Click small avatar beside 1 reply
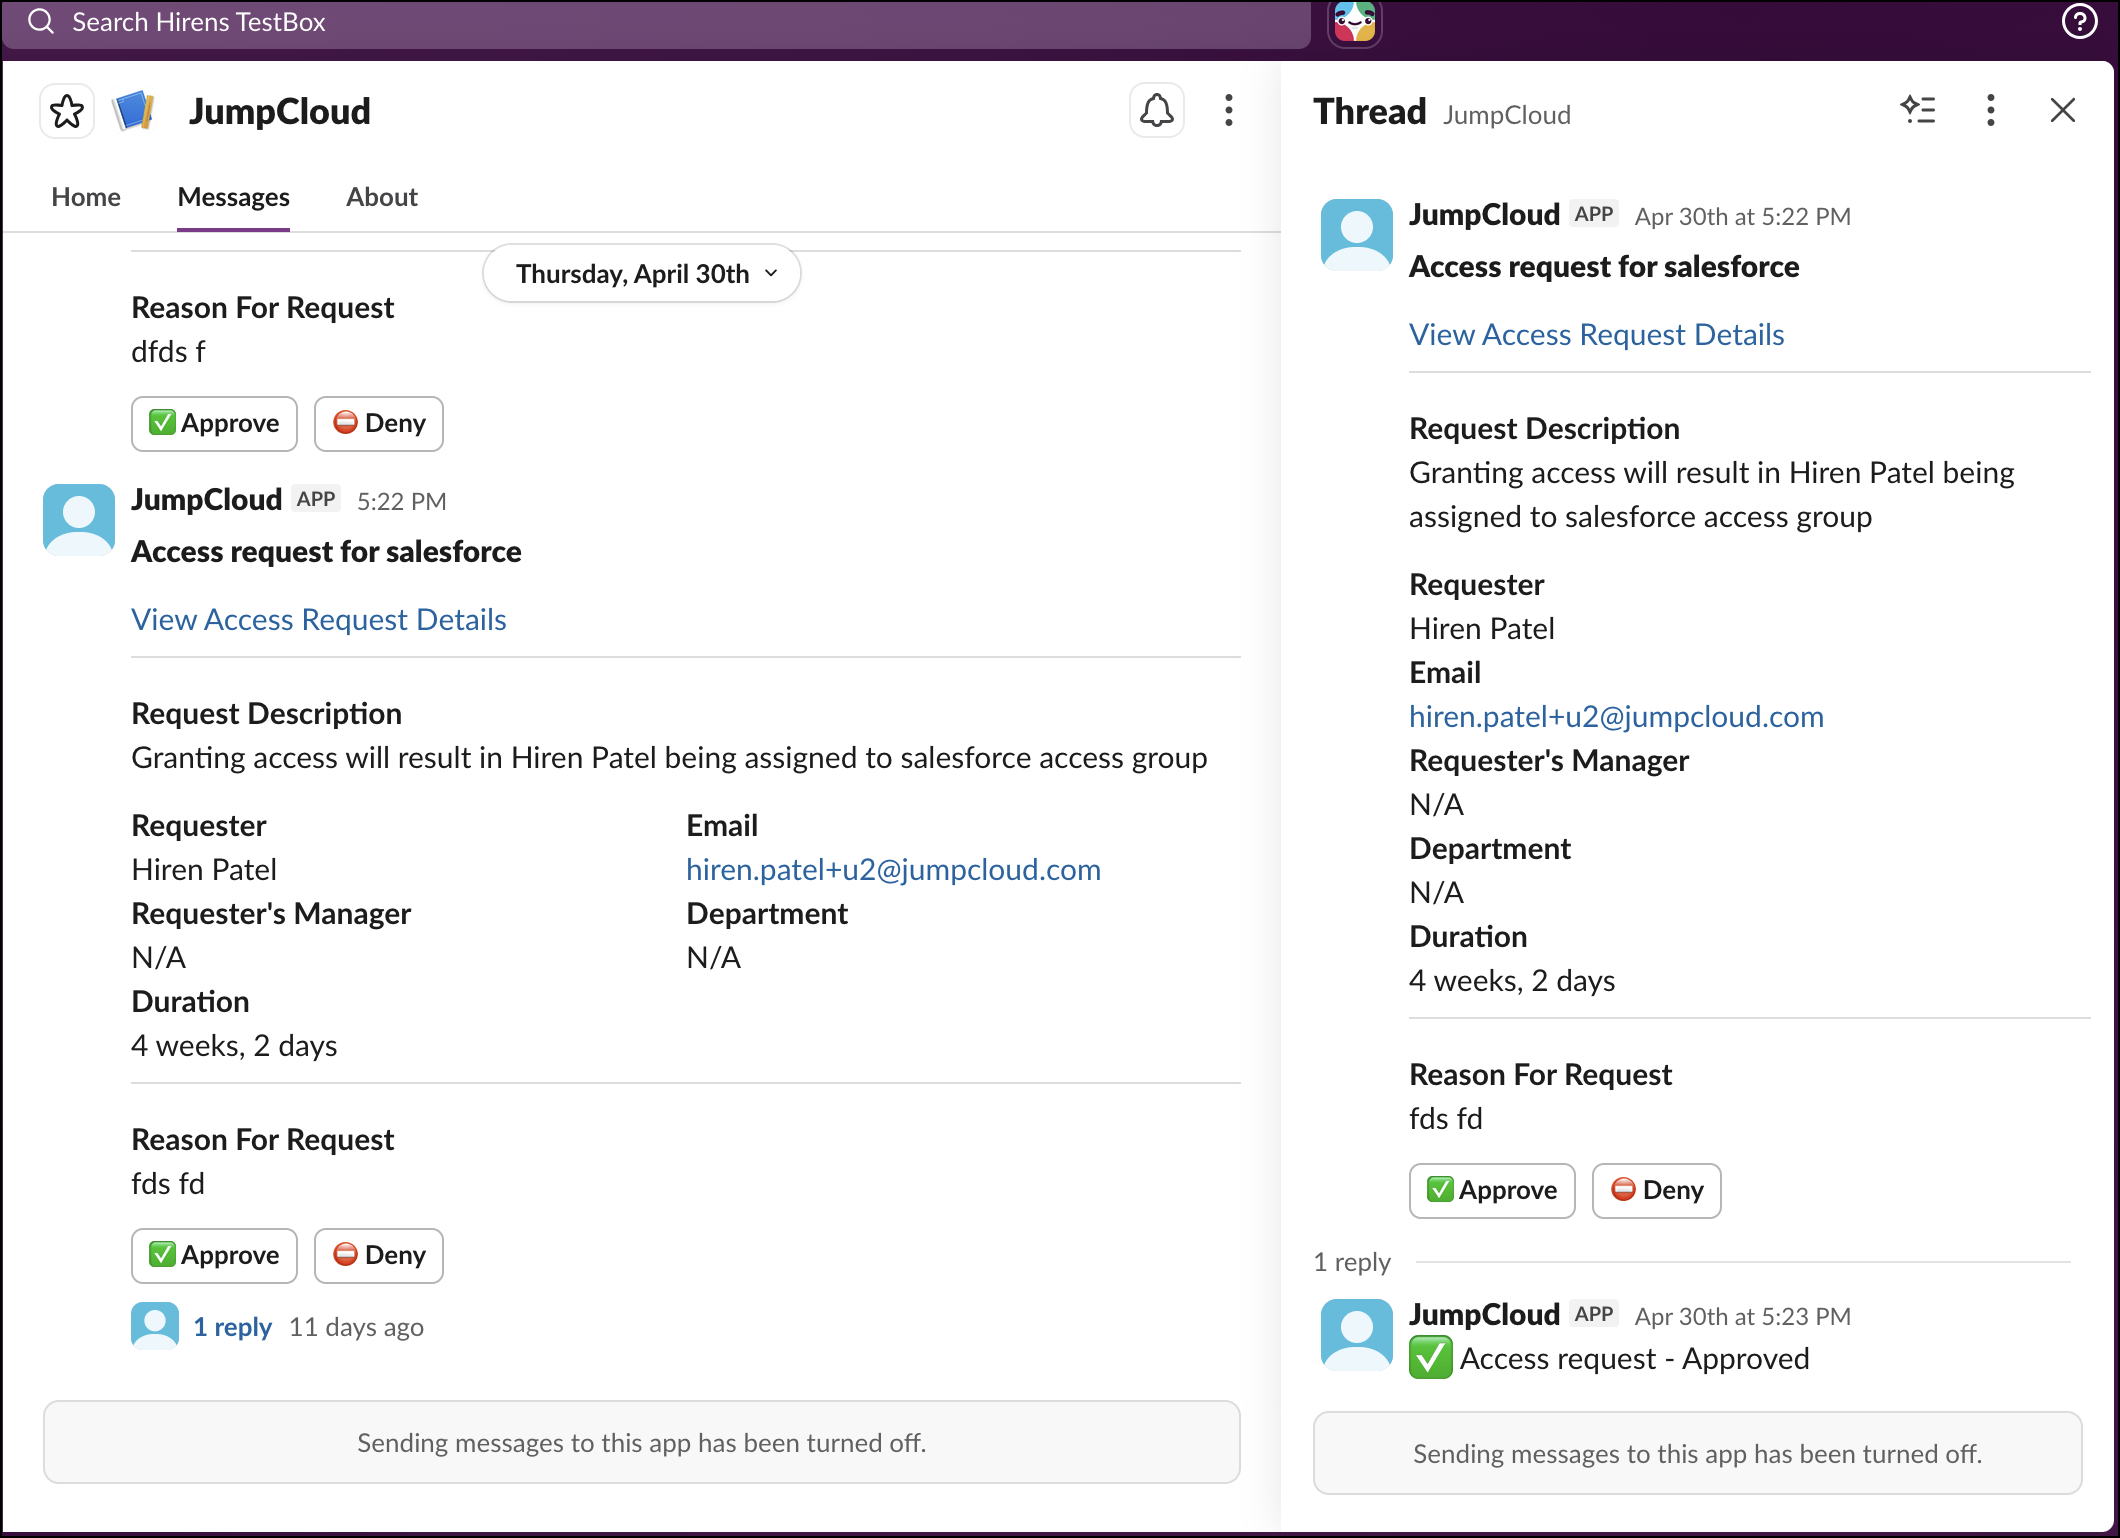 tap(155, 1326)
